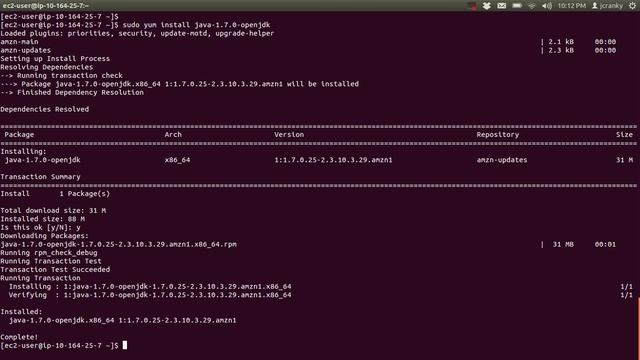Click 'Running rpm_check_debug' line
Image resolution: width=640 pixels, height=360 pixels.
pyautogui.click(x=49, y=253)
